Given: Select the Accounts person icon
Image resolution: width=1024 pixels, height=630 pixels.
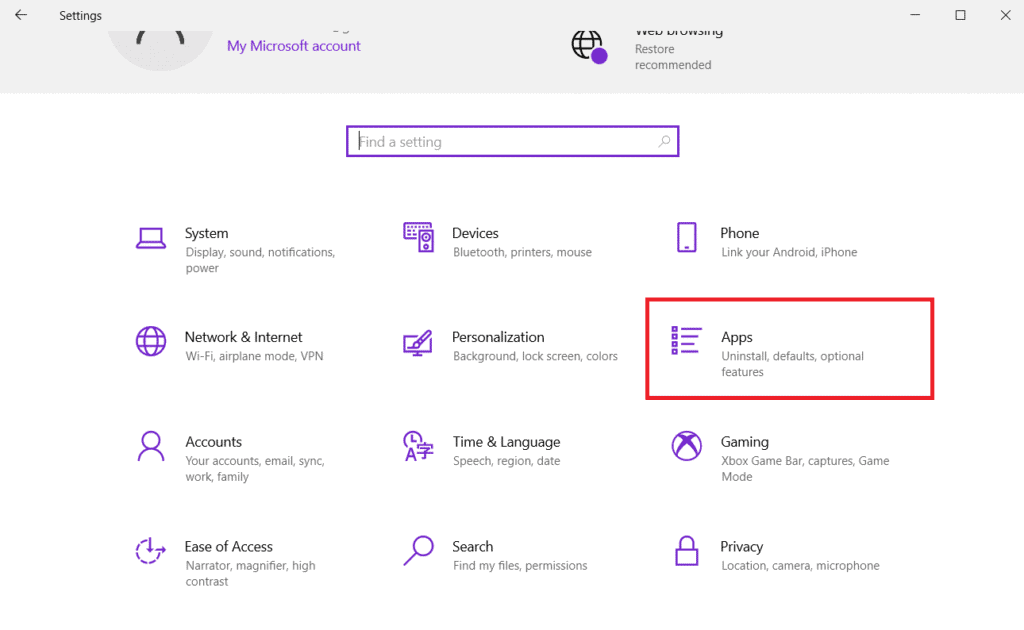Looking at the screenshot, I should [x=151, y=446].
